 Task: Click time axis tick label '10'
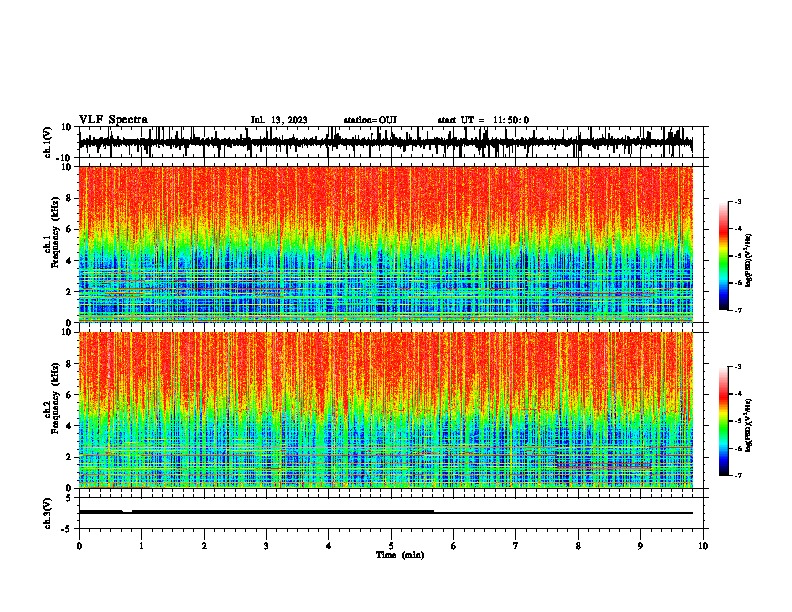(703, 546)
